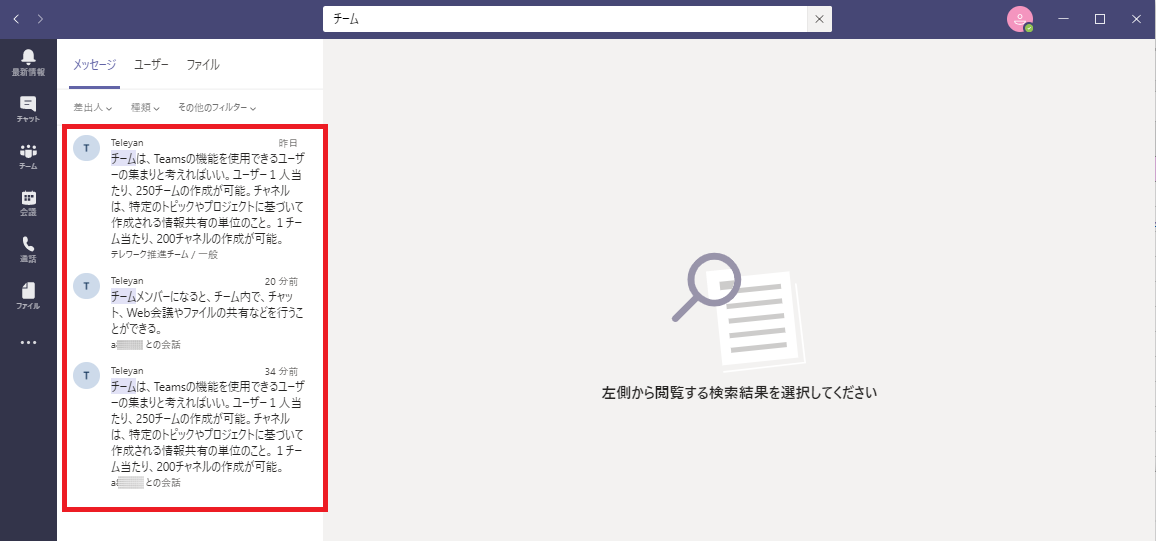Screen dimensions: 1156x541
Task: Clear the search box with X
Action: coord(819,19)
